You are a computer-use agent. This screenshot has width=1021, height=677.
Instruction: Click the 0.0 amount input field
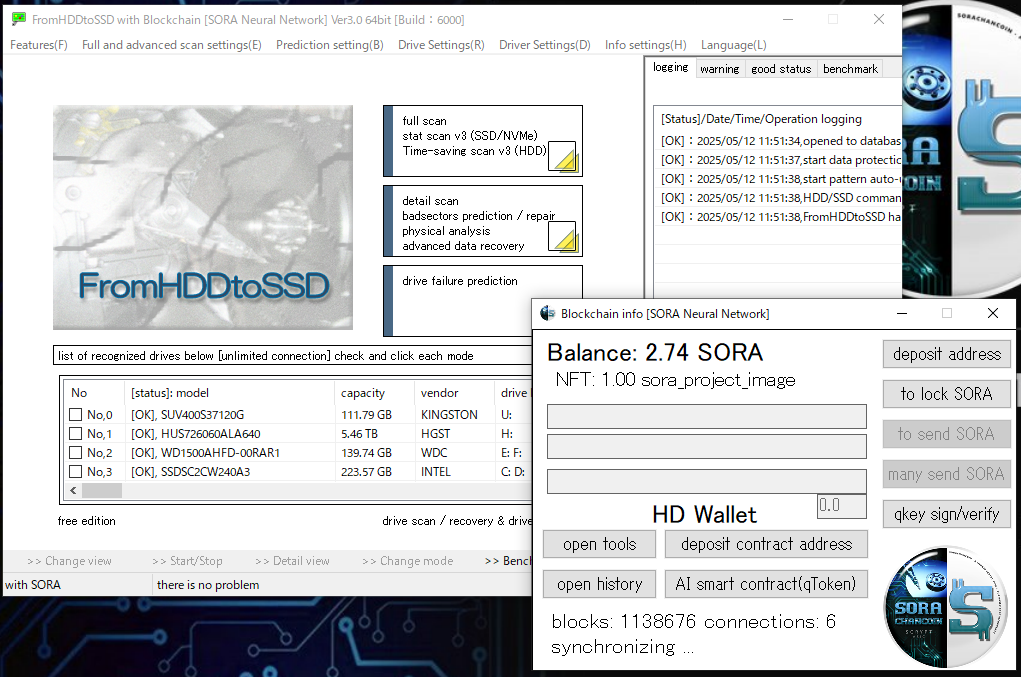pos(841,506)
